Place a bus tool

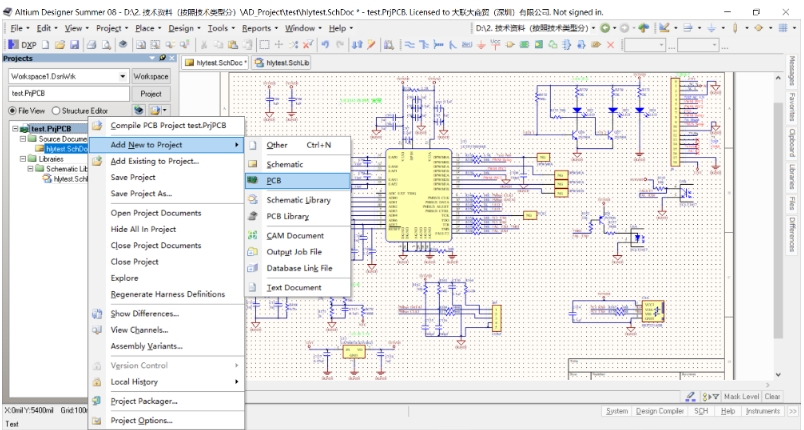[424, 45]
